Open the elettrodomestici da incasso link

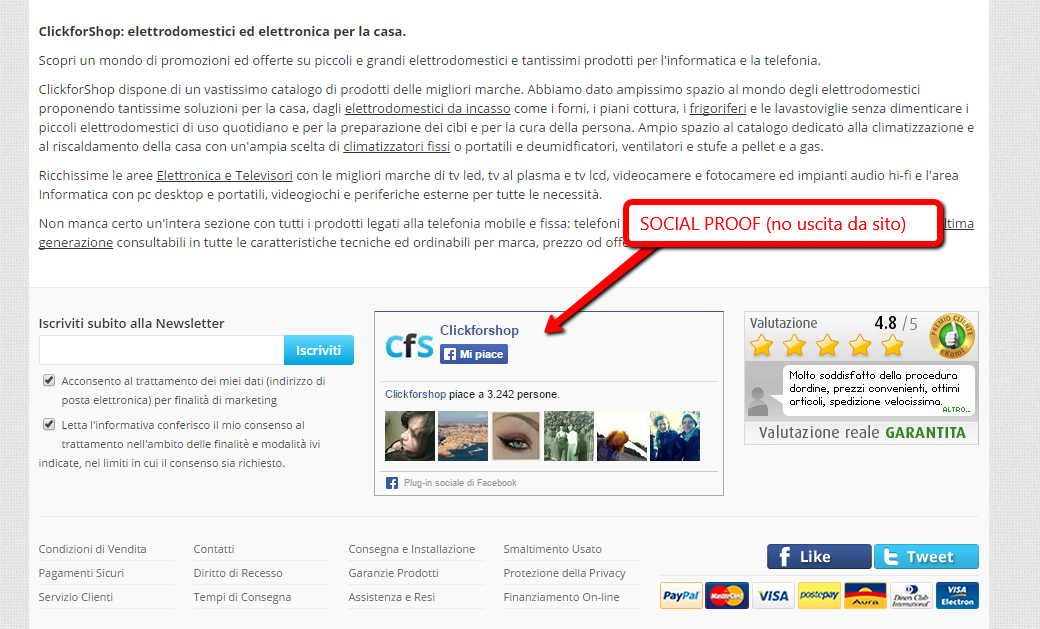tap(428, 108)
